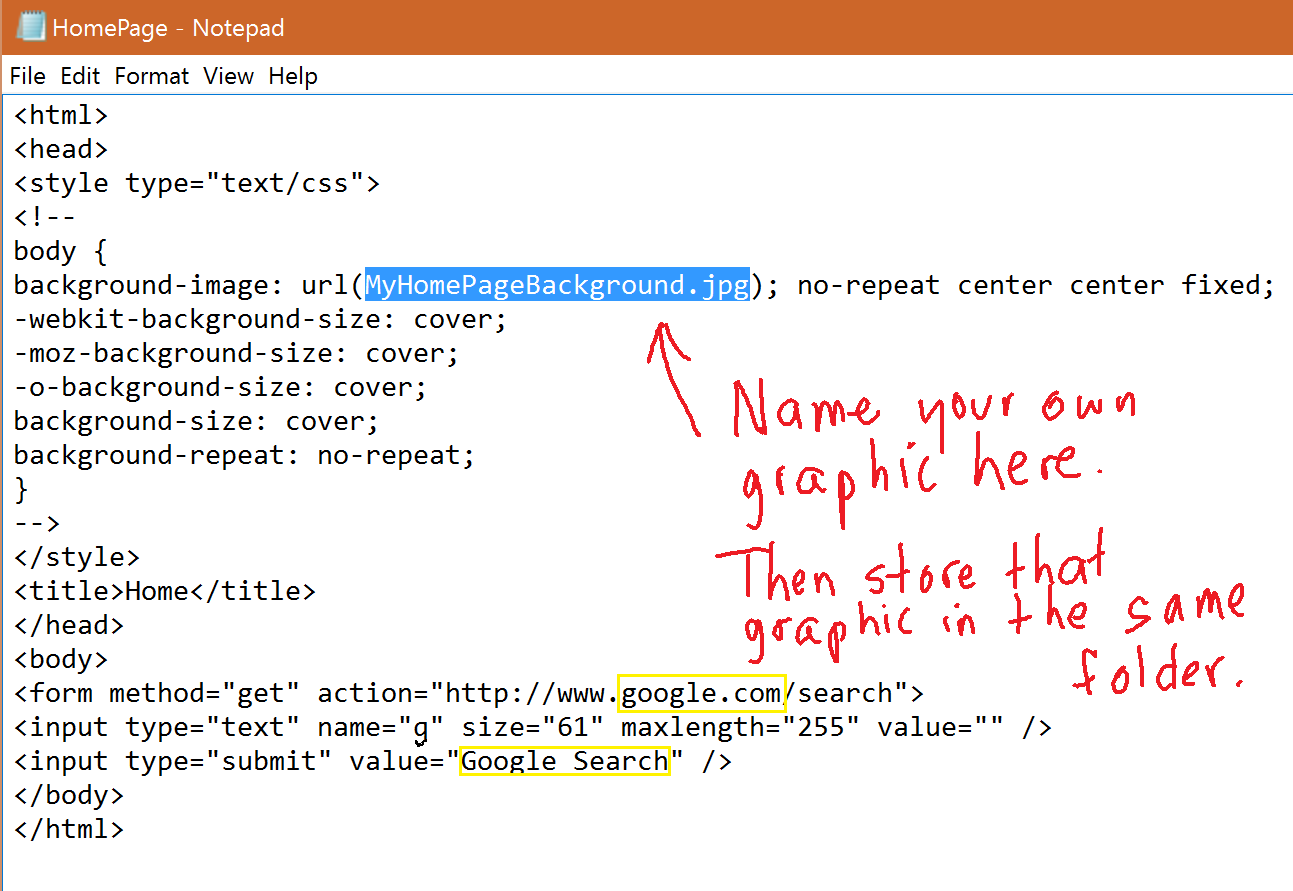Screen dimensions: 1293x891
Task: Click the <style type="text/css"> line
Action: click(197, 184)
